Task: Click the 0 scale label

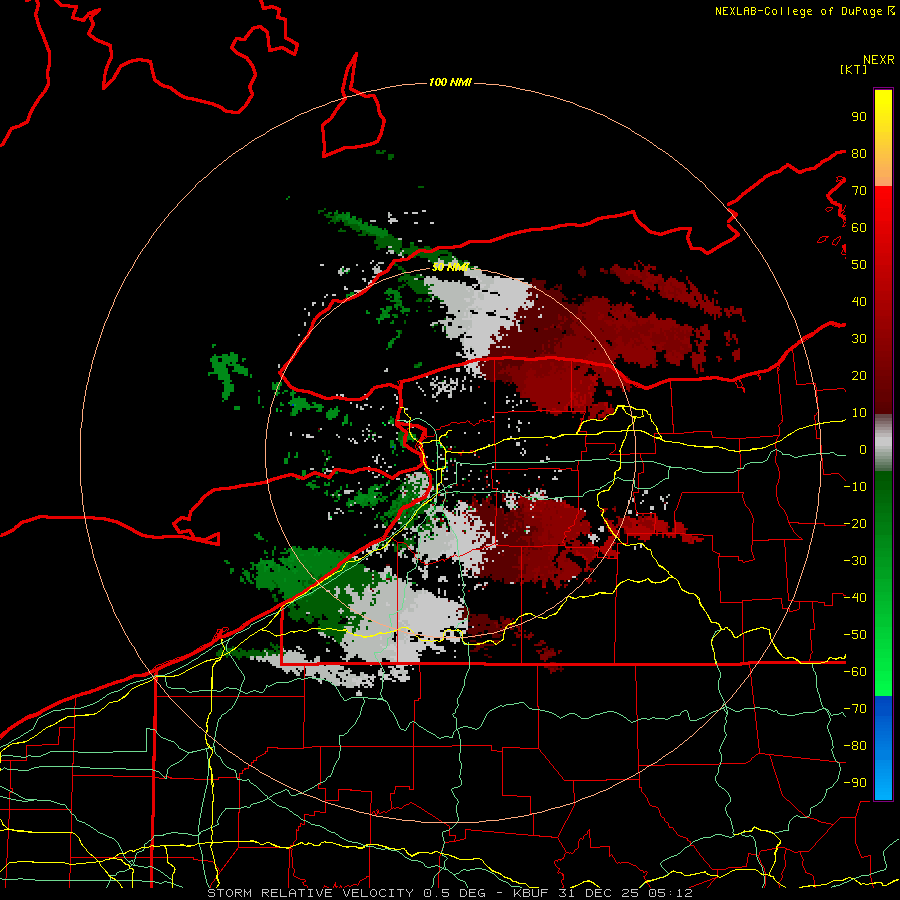Action: click(x=863, y=450)
